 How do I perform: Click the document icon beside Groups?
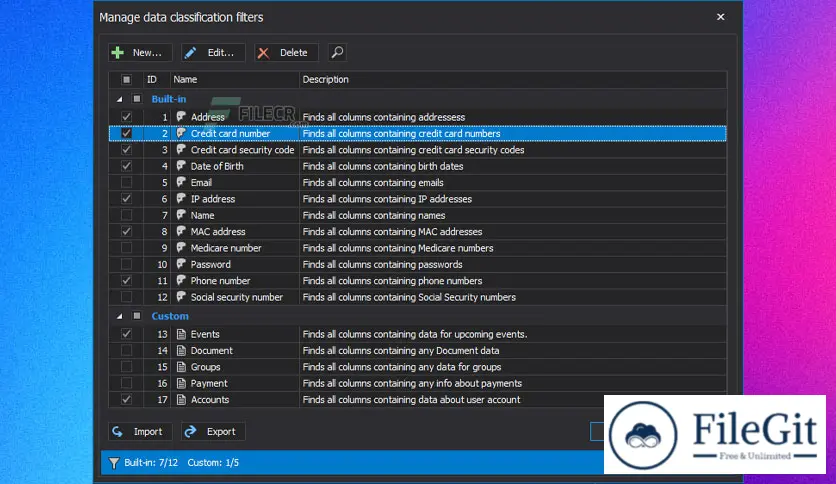tap(181, 367)
